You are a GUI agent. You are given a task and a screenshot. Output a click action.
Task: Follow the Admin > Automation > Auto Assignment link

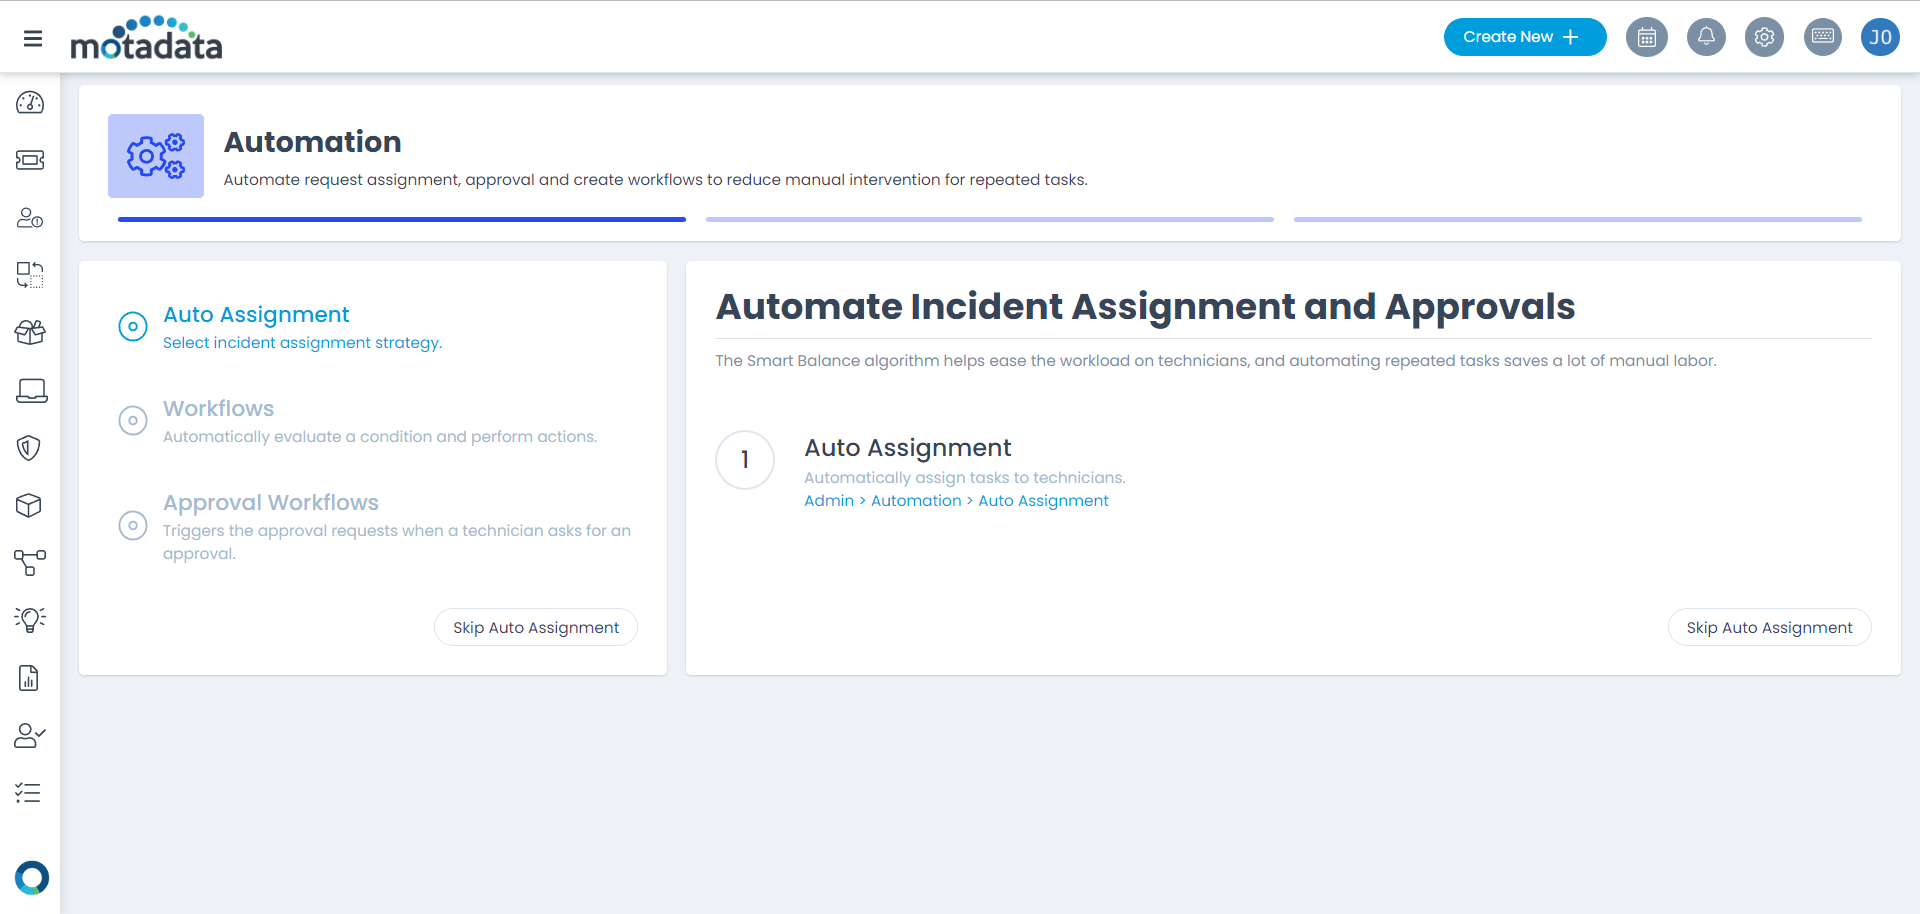pyautogui.click(x=956, y=501)
